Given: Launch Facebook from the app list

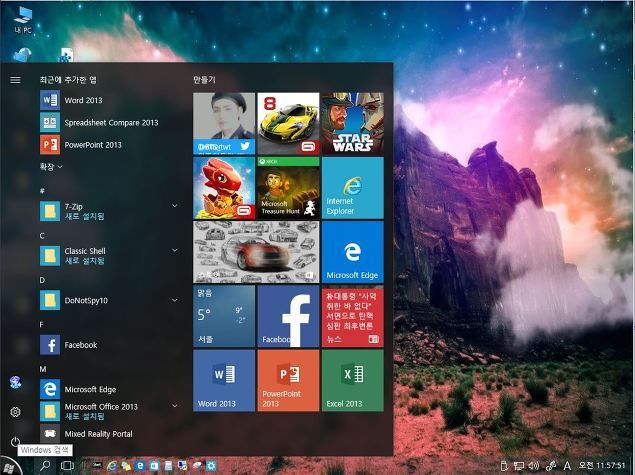Looking at the screenshot, I should (109, 345).
